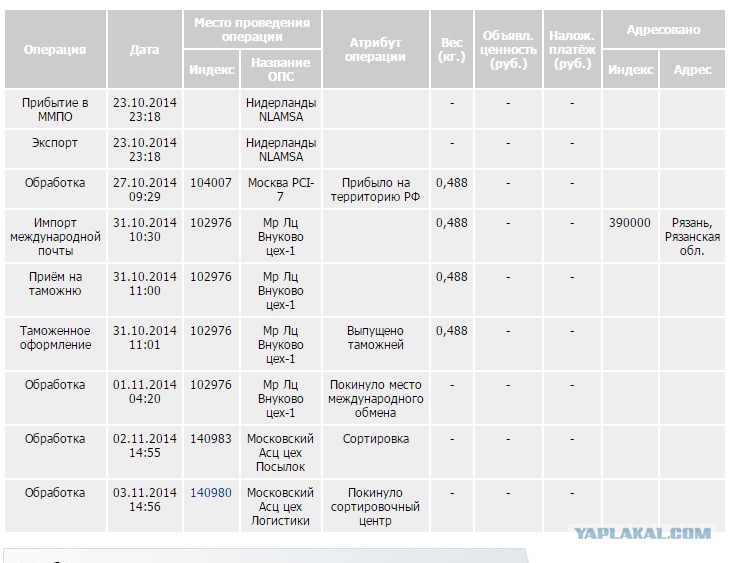This screenshot has height=563, width=737.
Task: Click the 'Выпущено таможней' attribute
Action: click(x=375, y=337)
